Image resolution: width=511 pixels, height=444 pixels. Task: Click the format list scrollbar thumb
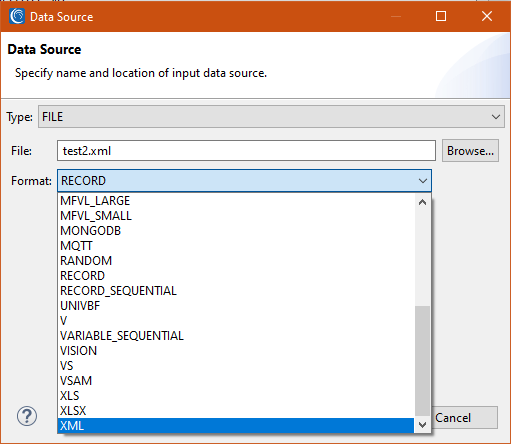[422, 361]
